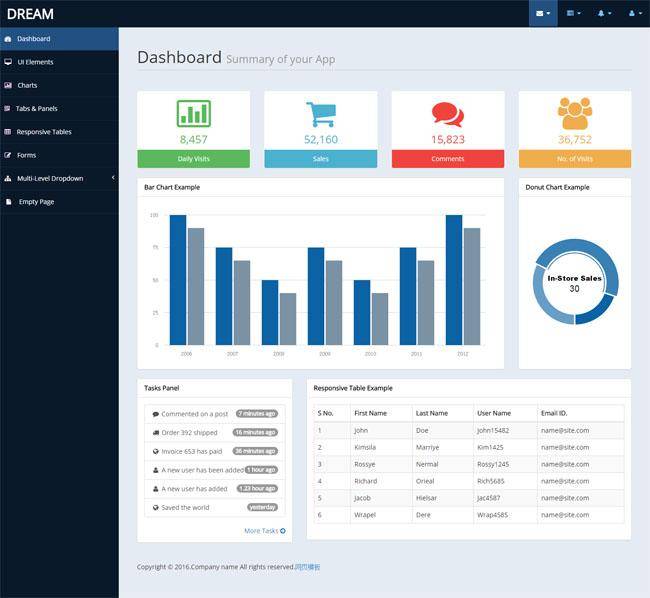This screenshot has height=598, width=650.
Task: Click the In-Store Sales donut chart
Action: (574, 282)
